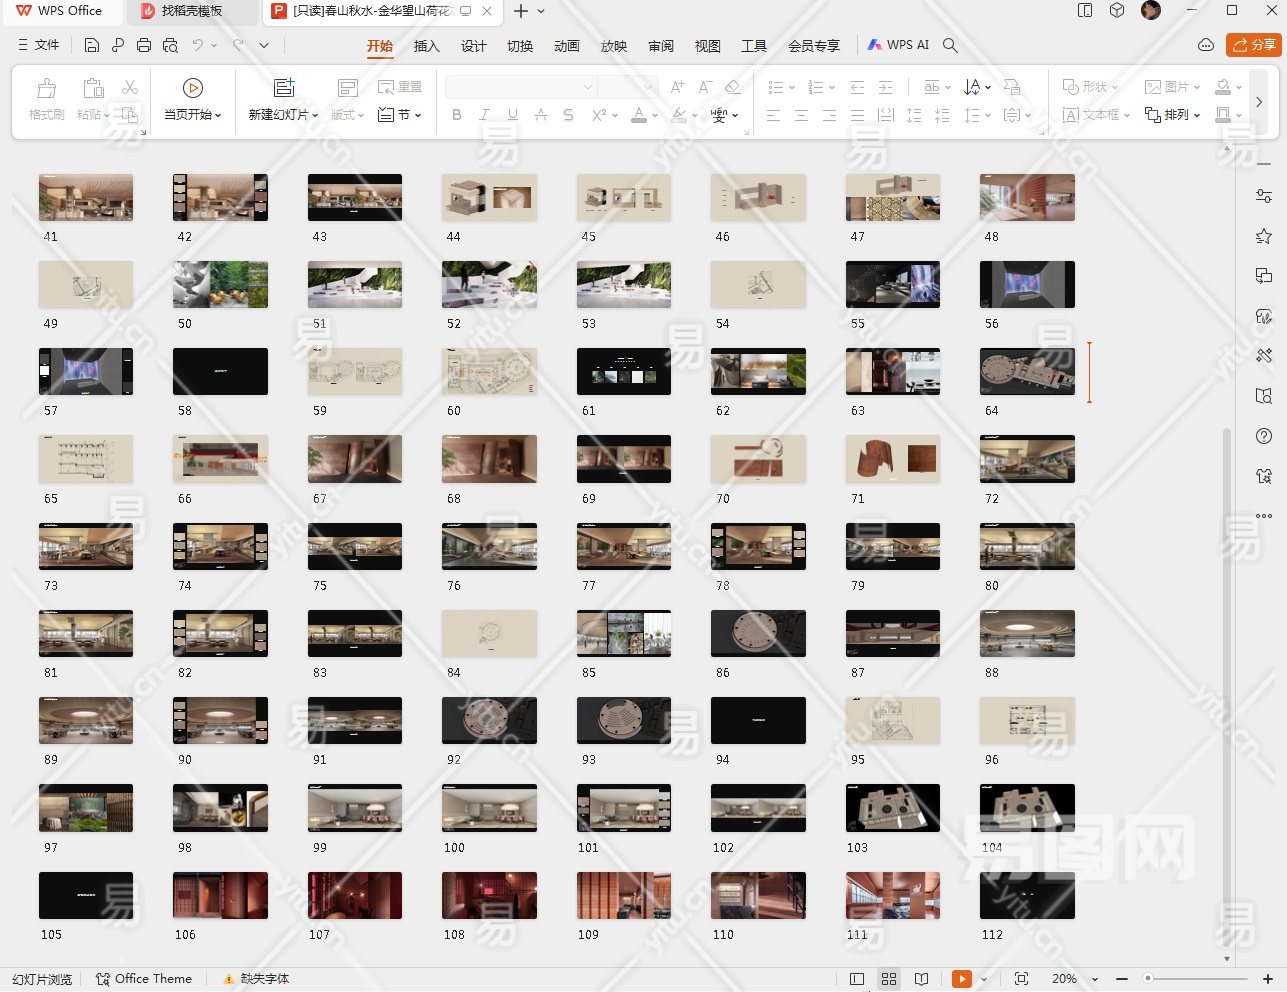Expand the zoom percentage dropdown
This screenshot has height=992, width=1287.
[1094, 979]
